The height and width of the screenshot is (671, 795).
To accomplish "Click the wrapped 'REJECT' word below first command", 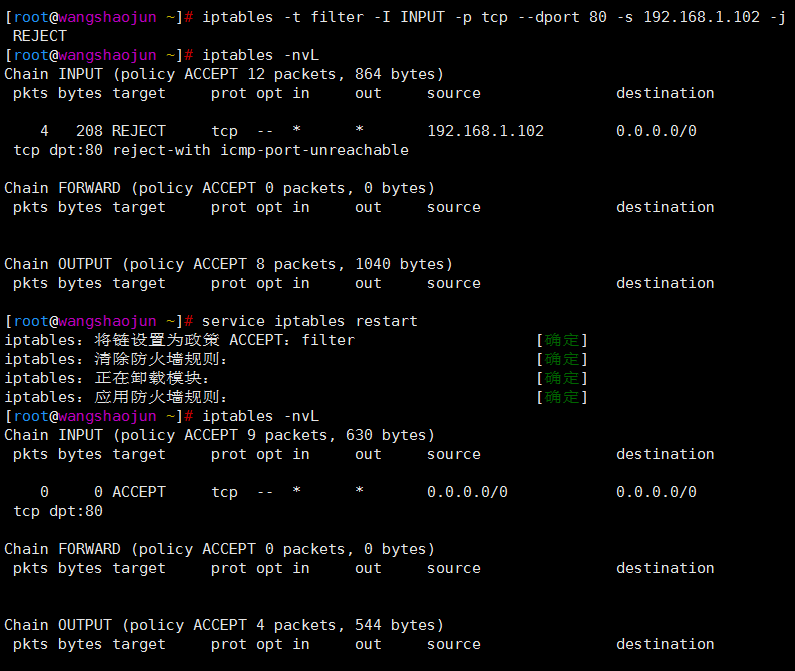I will click(40, 36).
